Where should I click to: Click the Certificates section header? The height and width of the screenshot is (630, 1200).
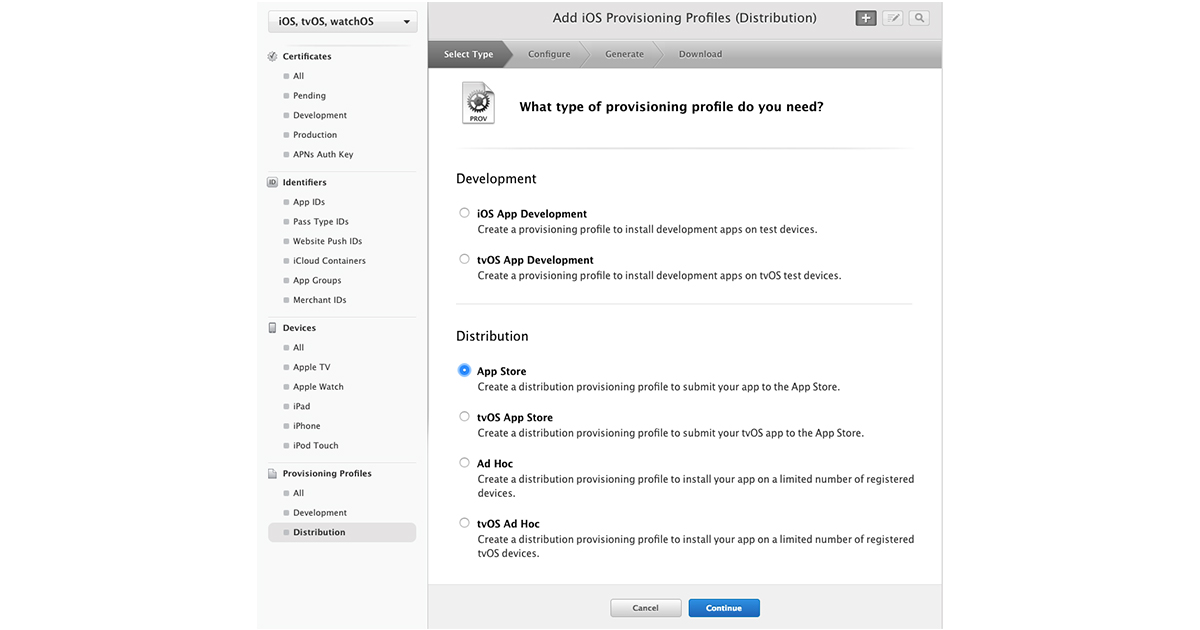point(307,57)
